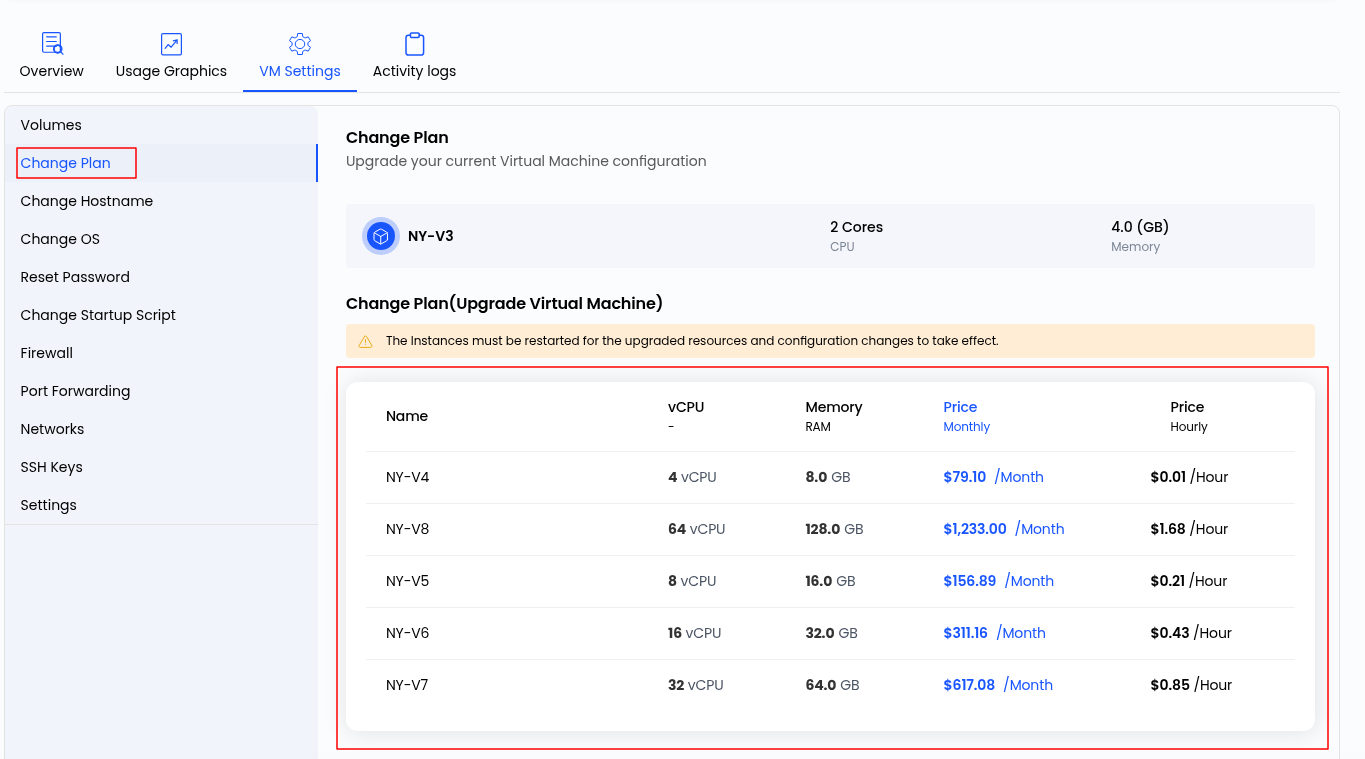Open SSH Keys in the sidebar

(161, 467)
